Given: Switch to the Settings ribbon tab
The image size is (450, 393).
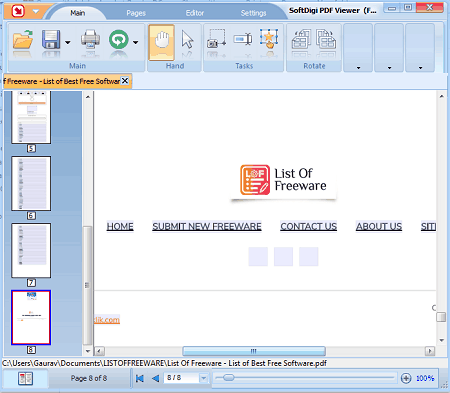Looking at the screenshot, I should coord(253,13).
